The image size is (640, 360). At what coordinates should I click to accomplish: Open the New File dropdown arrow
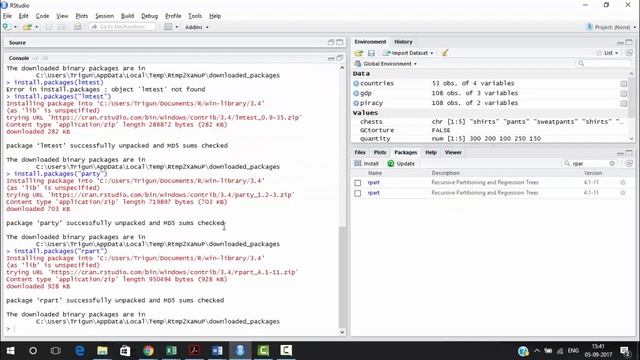coord(16,27)
